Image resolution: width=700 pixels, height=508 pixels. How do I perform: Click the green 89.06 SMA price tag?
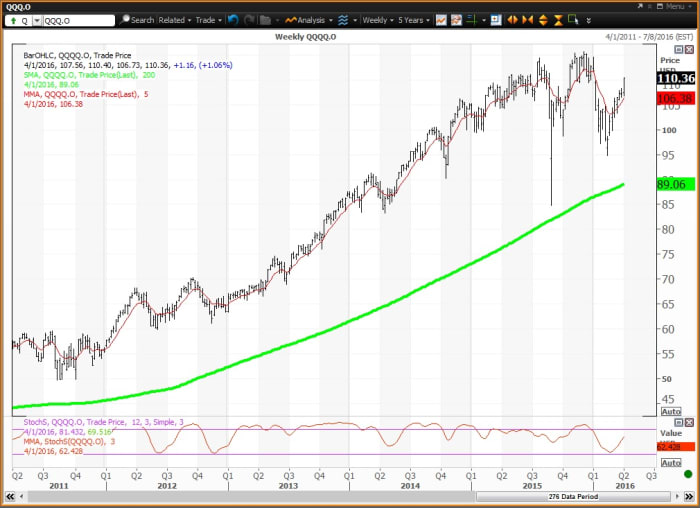(675, 184)
